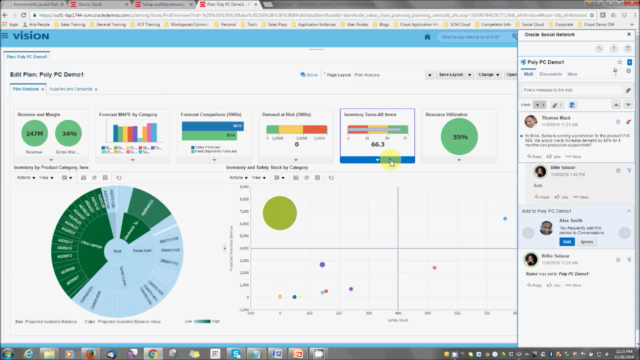Screen dimensions: 640x360
Task: Switch to the Supplies and Demands tab
Action: (x=71, y=89)
